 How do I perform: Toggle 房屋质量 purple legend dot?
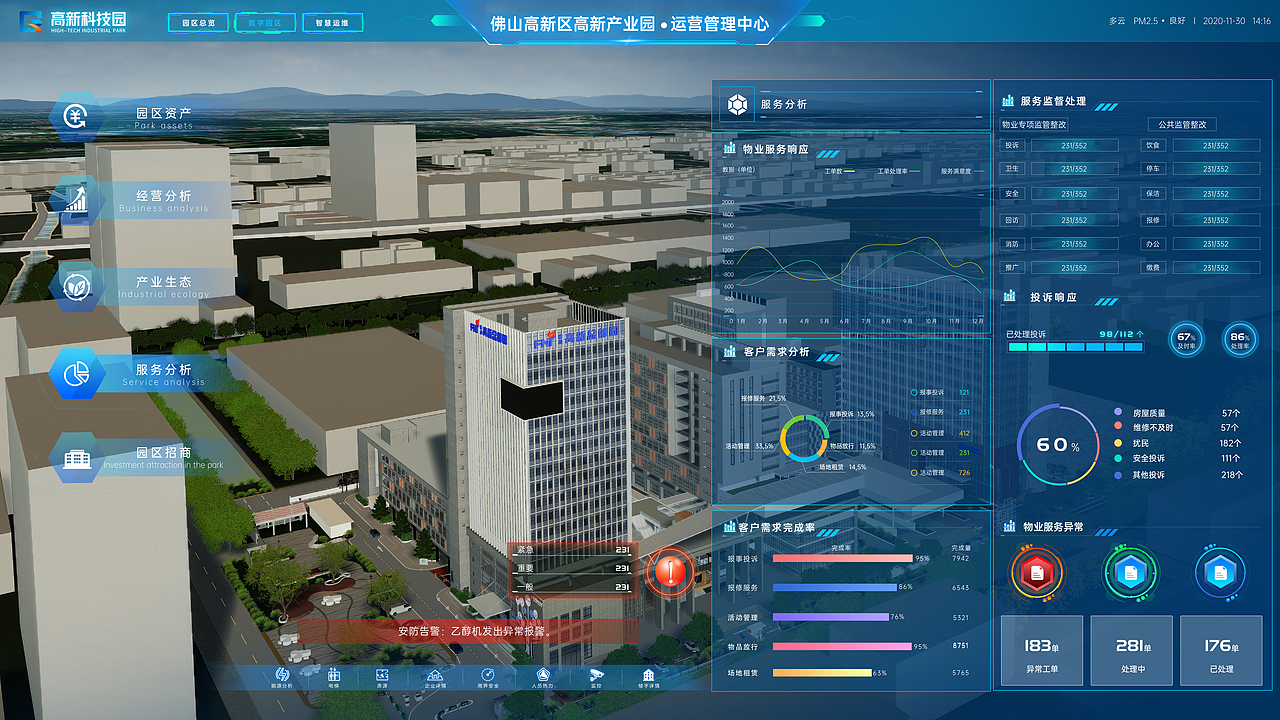pyautogui.click(x=1118, y=412)
